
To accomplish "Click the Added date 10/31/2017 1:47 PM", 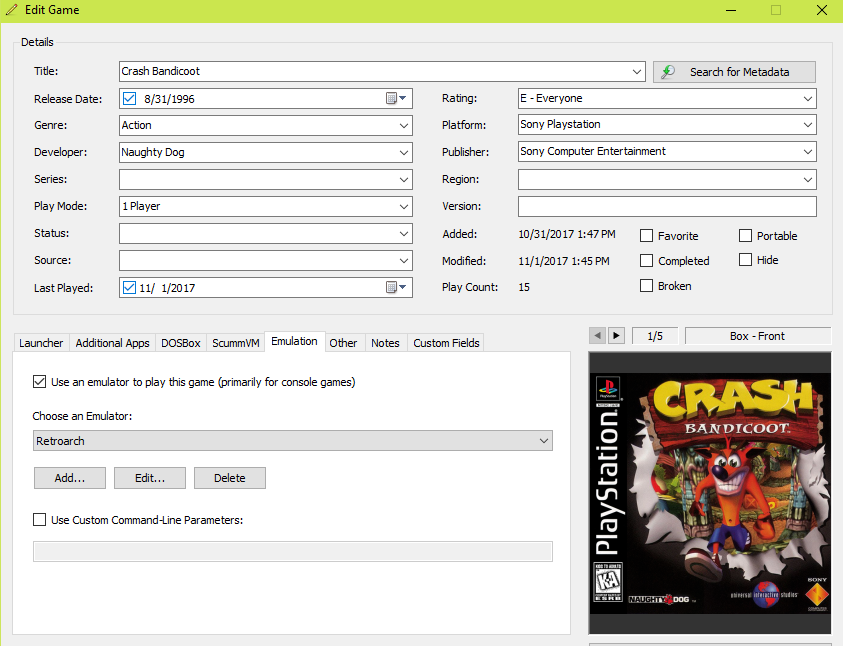I will tap(567, 234).
